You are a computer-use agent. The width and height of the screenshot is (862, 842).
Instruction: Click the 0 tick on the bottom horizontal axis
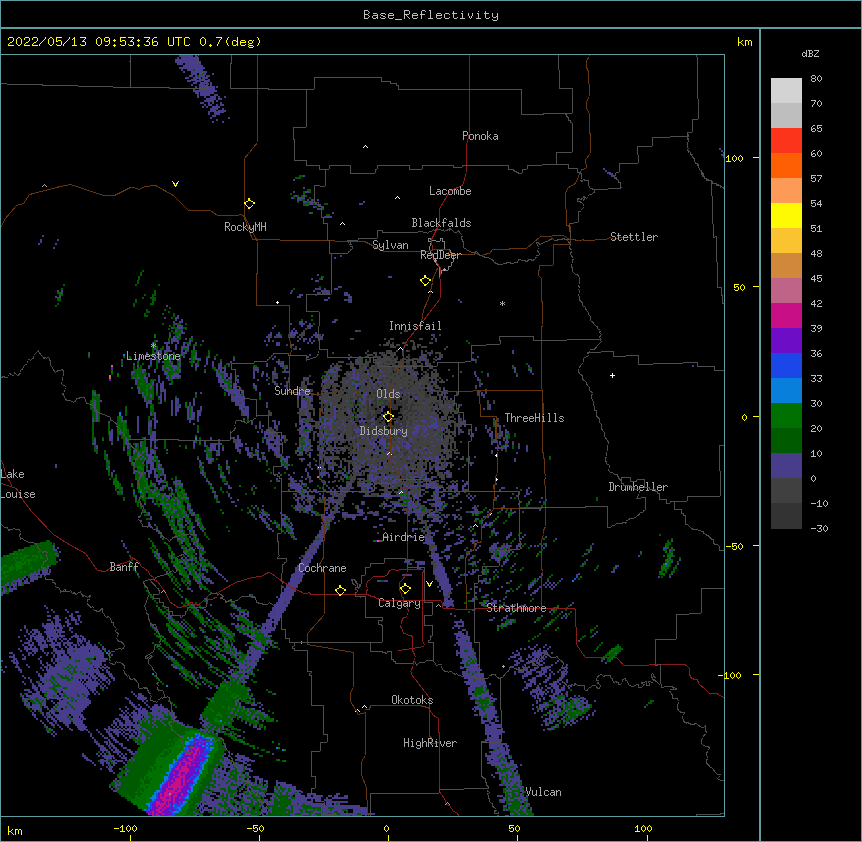point(386,828)
